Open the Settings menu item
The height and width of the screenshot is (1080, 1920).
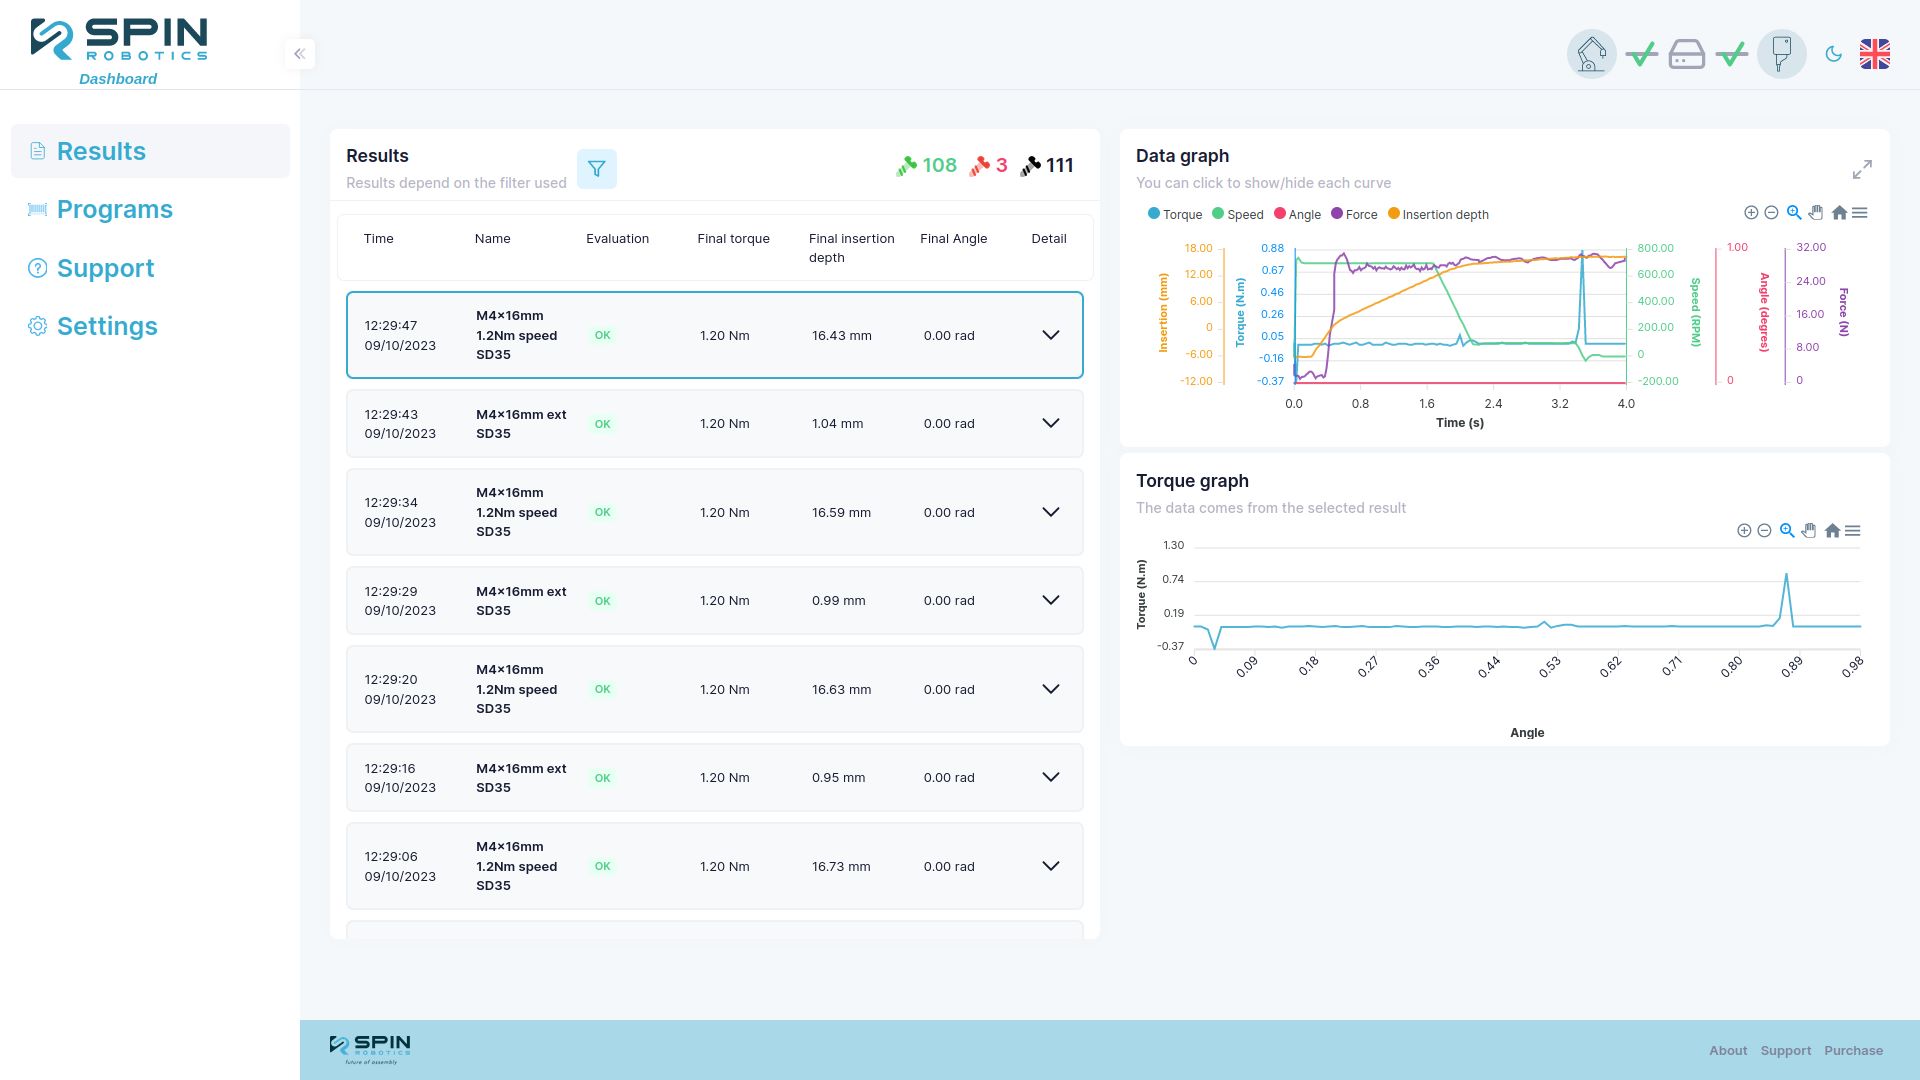tap(107, 326)
